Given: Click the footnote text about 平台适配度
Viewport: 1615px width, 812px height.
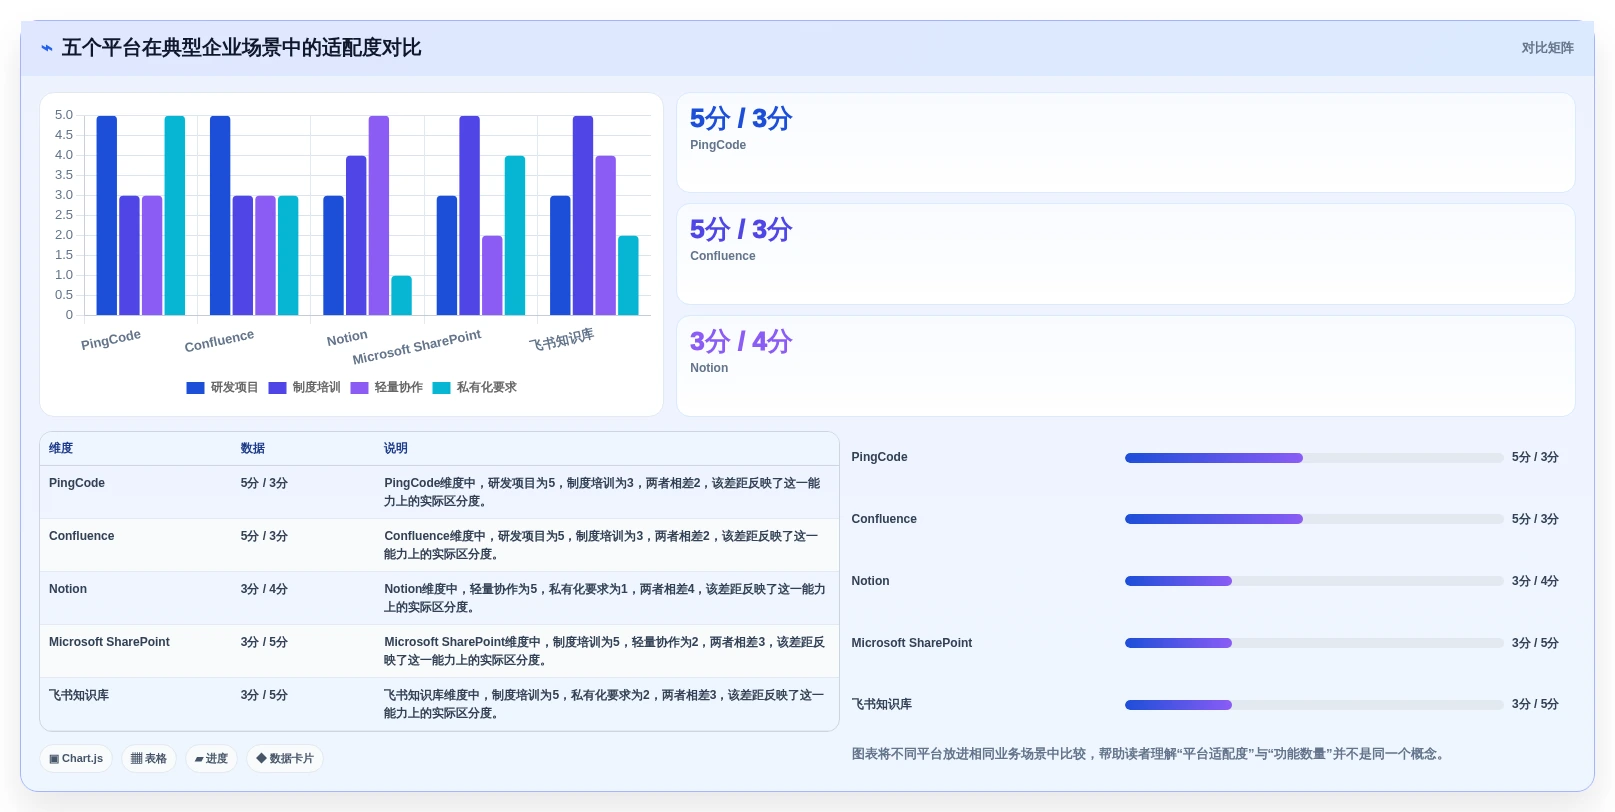Looking at the screenshot, I should pos(1150,754).
